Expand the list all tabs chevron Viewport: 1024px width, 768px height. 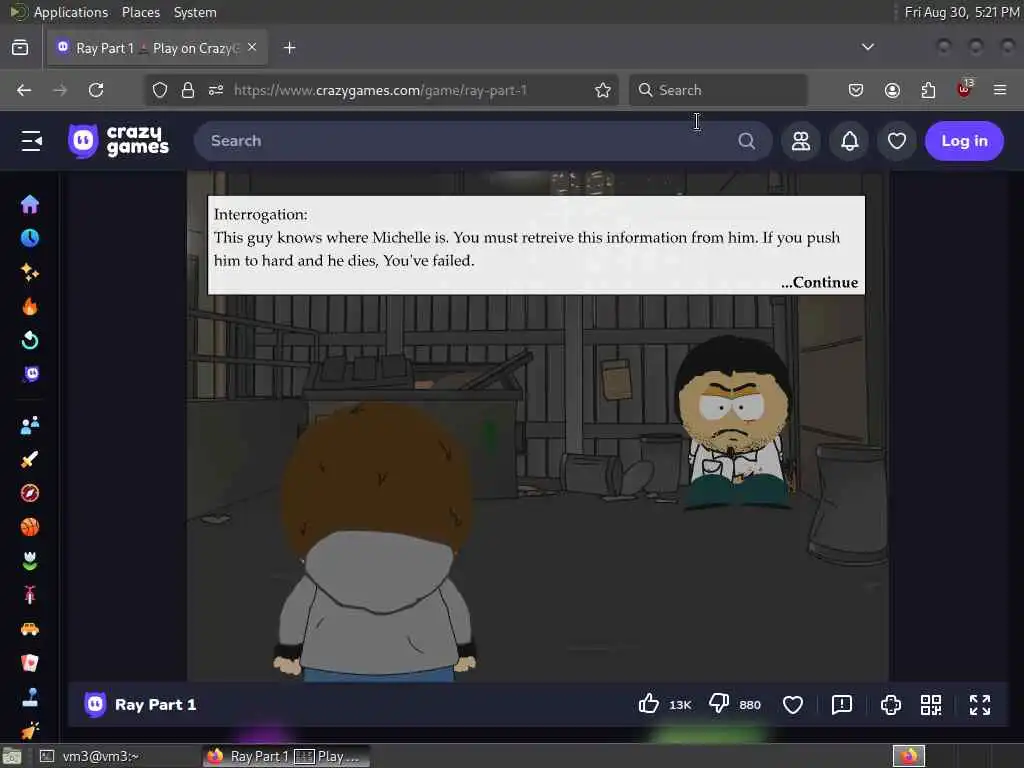click(867, 47)
